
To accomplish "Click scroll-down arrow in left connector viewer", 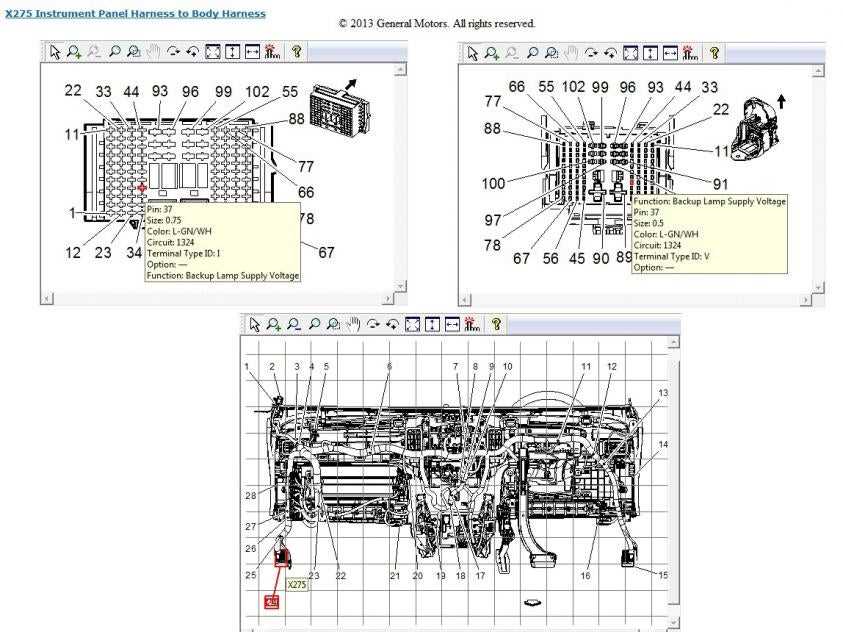I will coord(401,286).
